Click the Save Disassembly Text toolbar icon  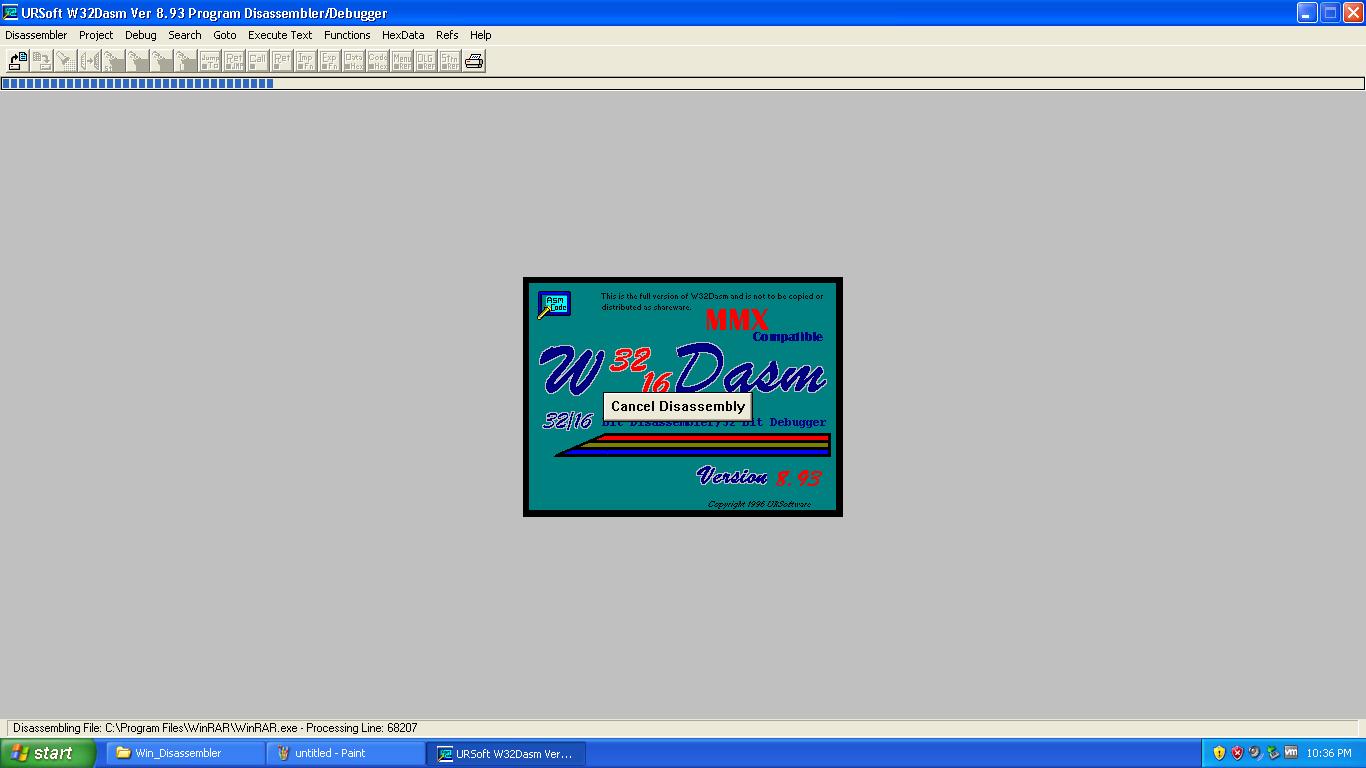(41, 61)
